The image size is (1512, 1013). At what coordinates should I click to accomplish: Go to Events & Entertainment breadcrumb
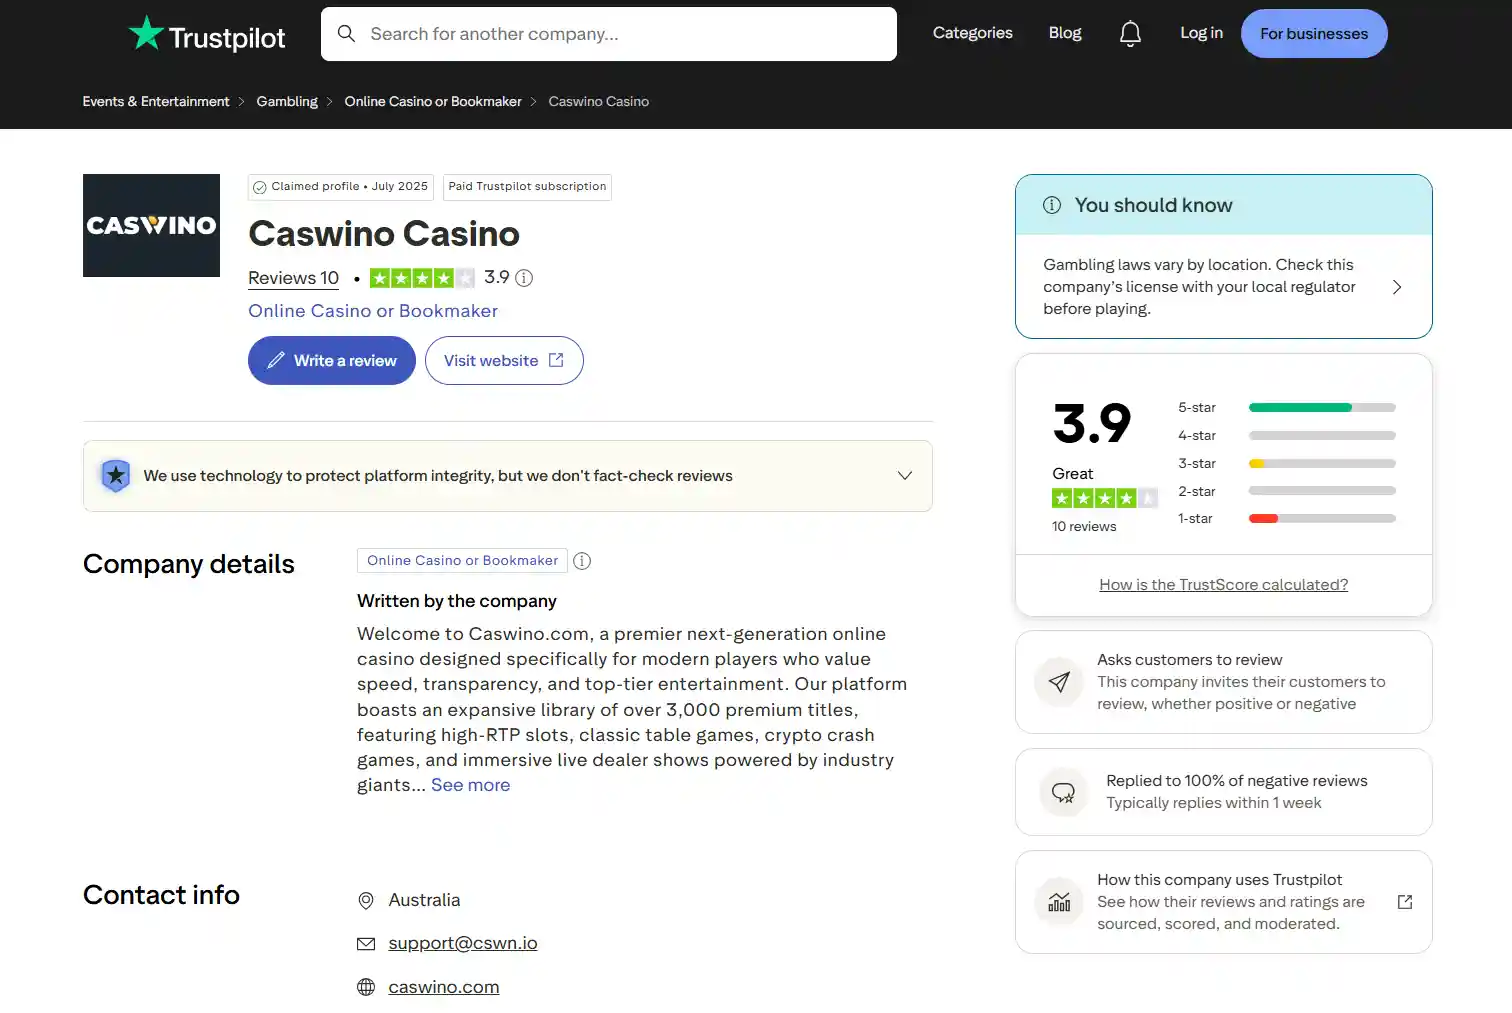(x=156, y=102)
